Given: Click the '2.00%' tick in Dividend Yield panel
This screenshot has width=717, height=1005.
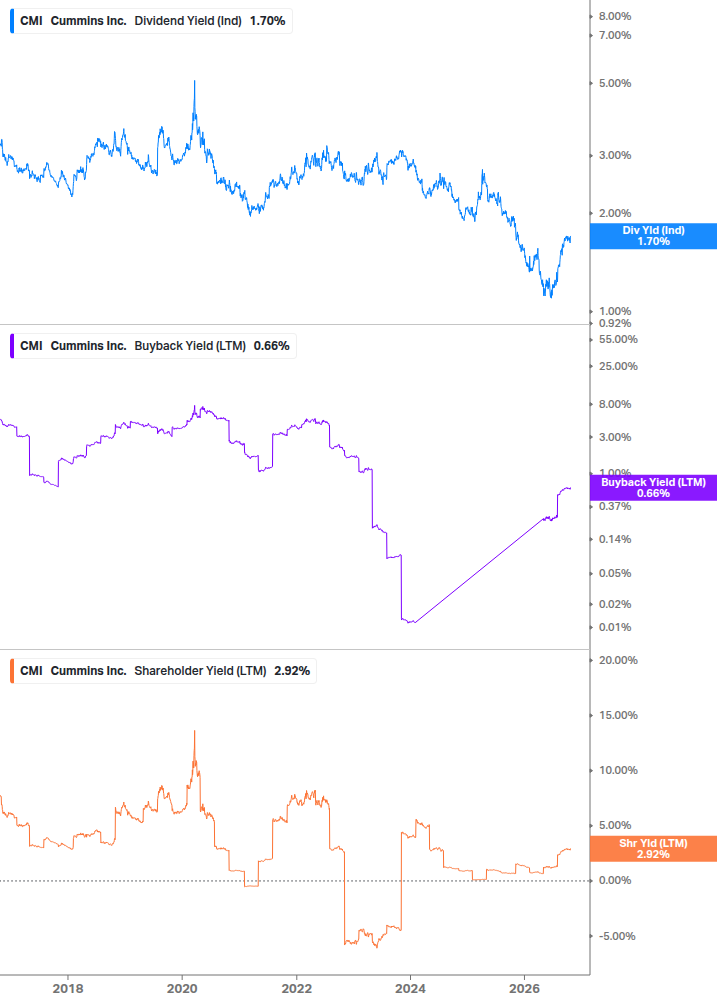Looking at the screenshot, I should 614,213.
